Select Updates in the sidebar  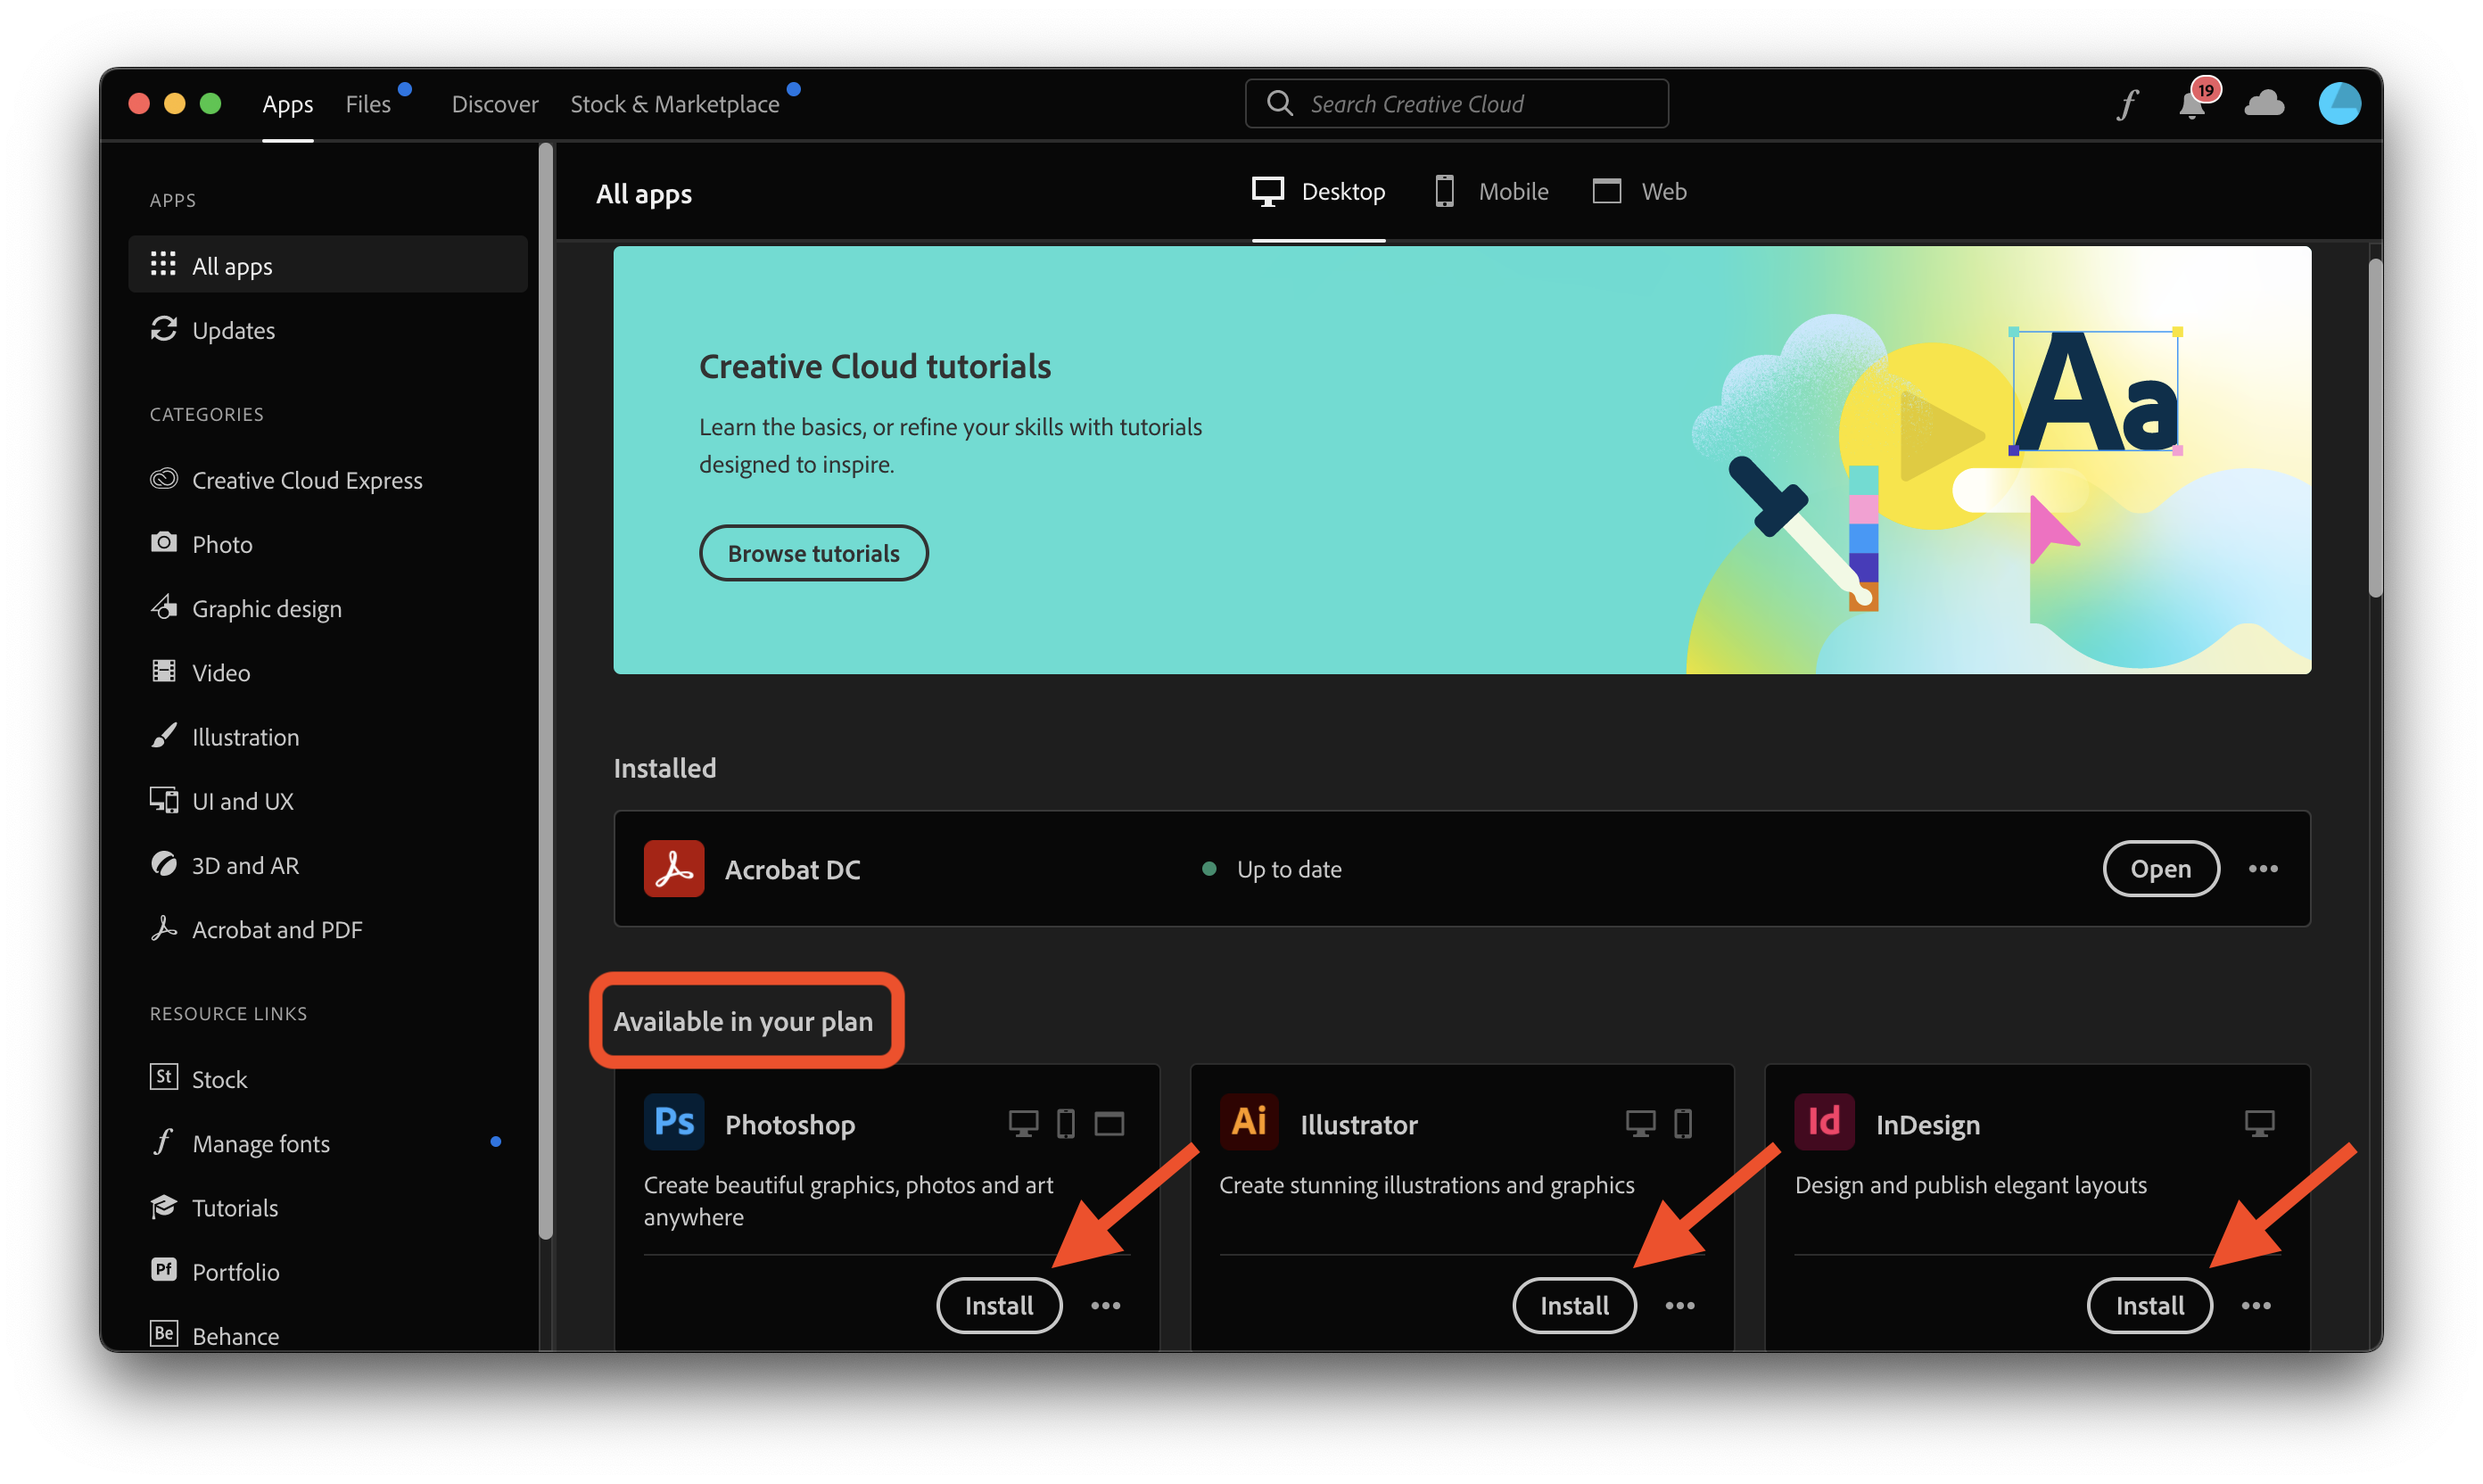coord(233,330)
